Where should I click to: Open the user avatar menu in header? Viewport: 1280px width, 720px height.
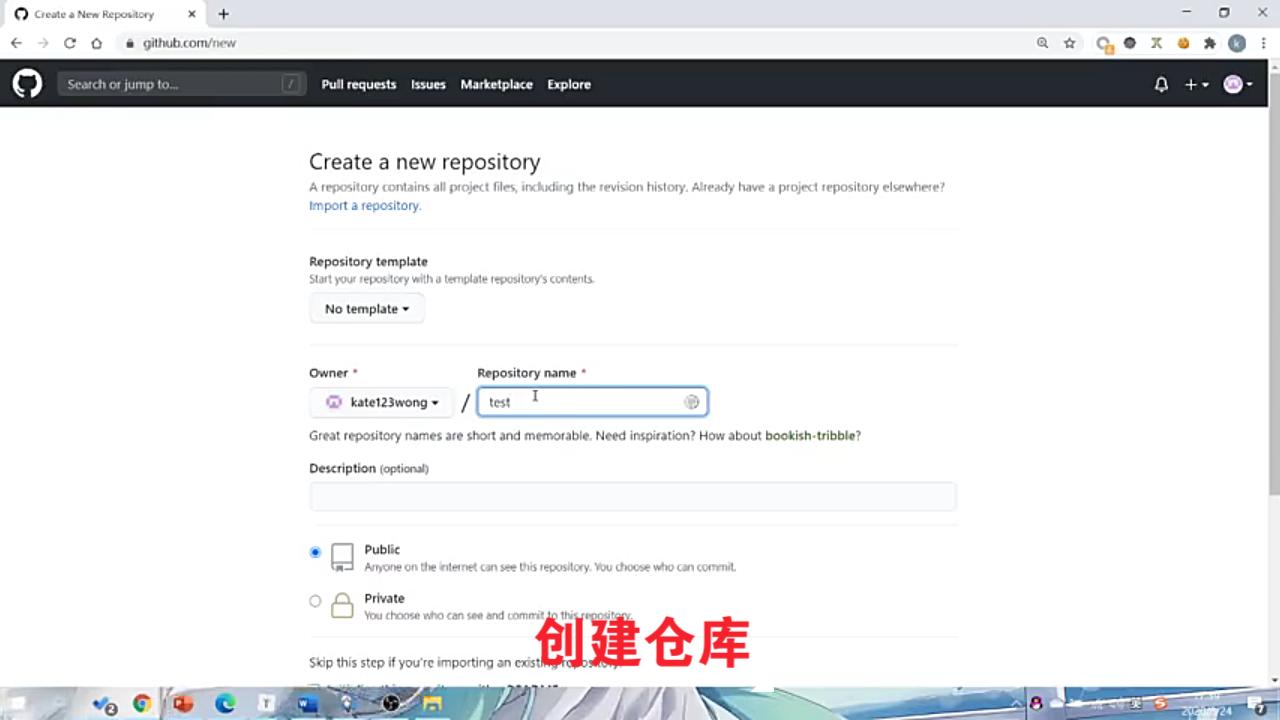[x=1238, y=85]
